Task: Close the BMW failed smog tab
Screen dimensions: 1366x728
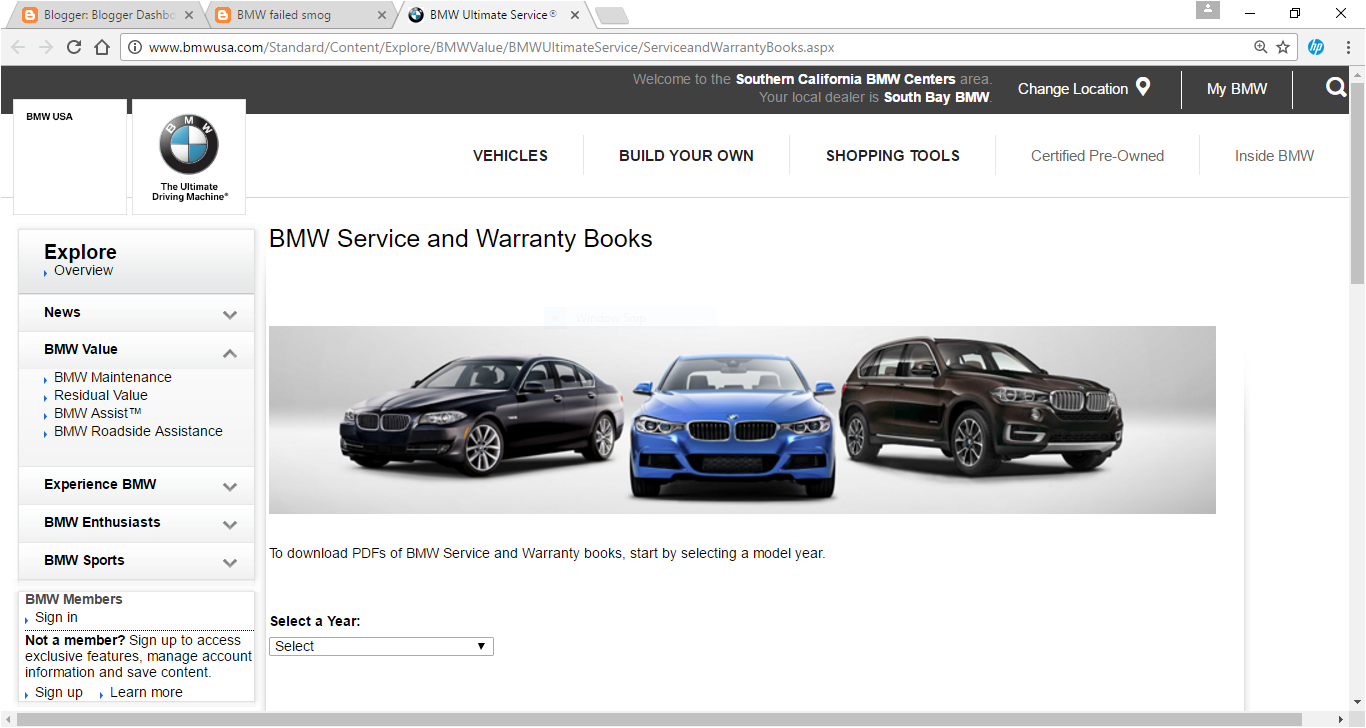Action: [383, 15]
